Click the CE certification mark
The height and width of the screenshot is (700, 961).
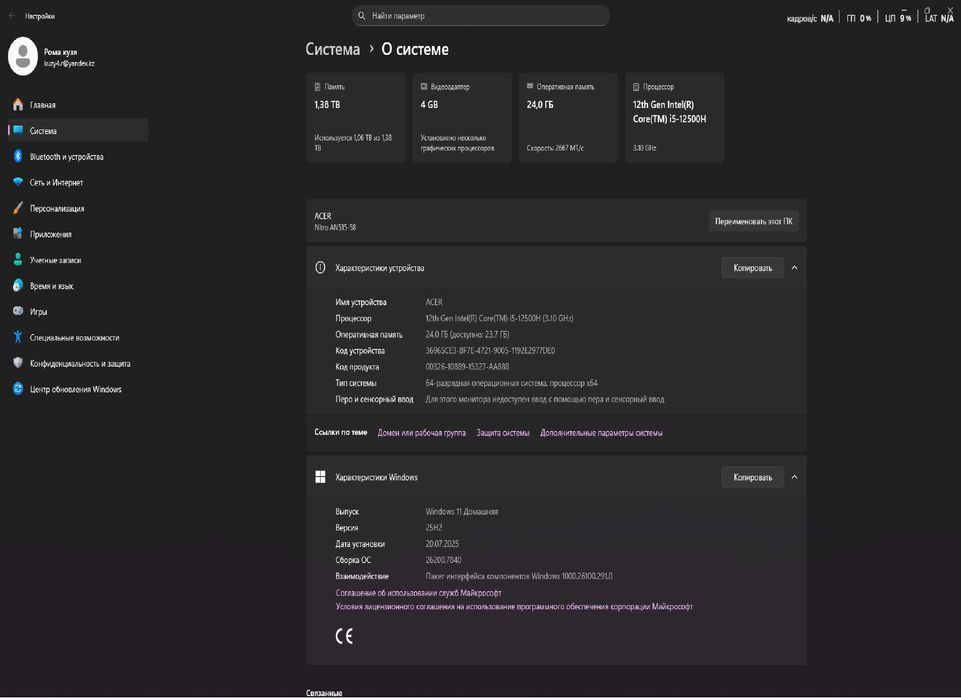tap(344, 636)
